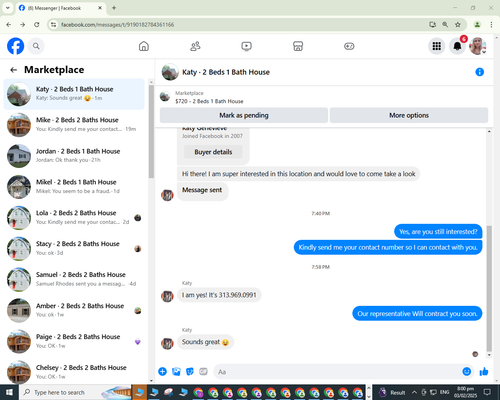This screenshot has width=500, height=400.
Task: Open the tab search dropdown arrow
Action: tap(8, 8)
